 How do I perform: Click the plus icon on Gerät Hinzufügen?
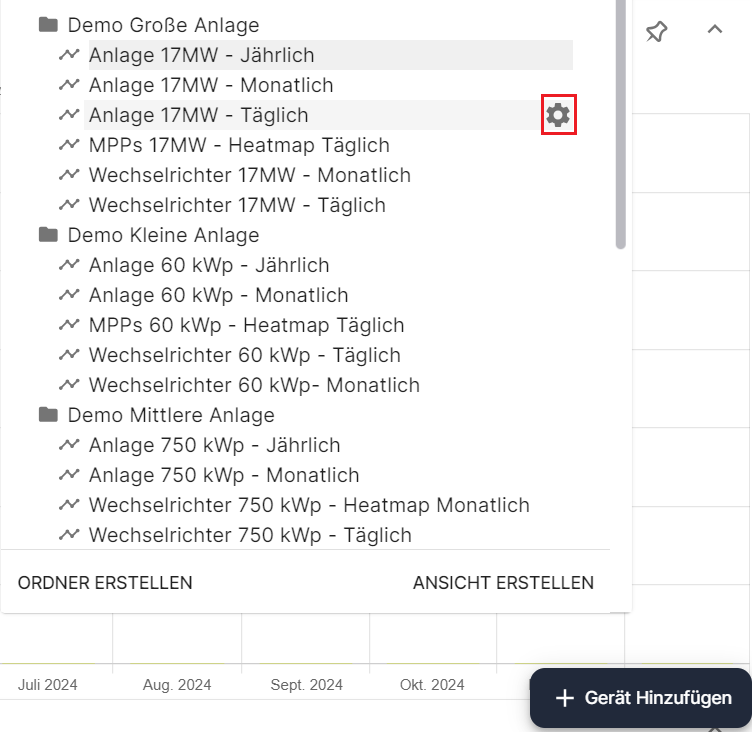[x=565, y=698]
